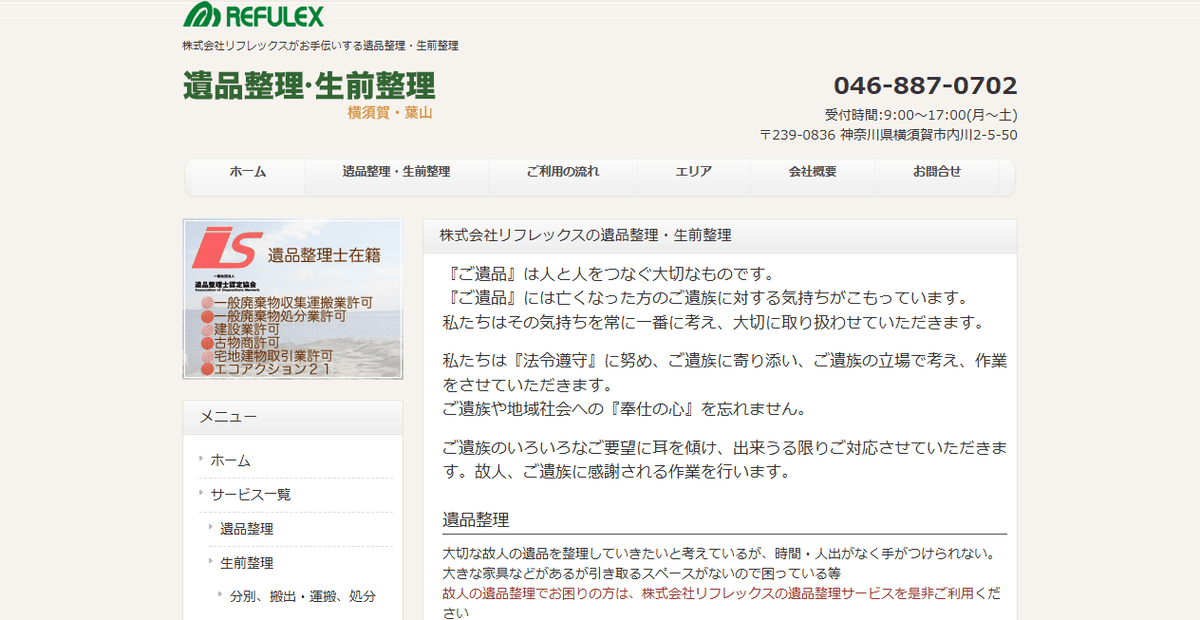1200x620 pixels.
Task: Switch to the ご利用の流れ tab
Action: (562, 171)
